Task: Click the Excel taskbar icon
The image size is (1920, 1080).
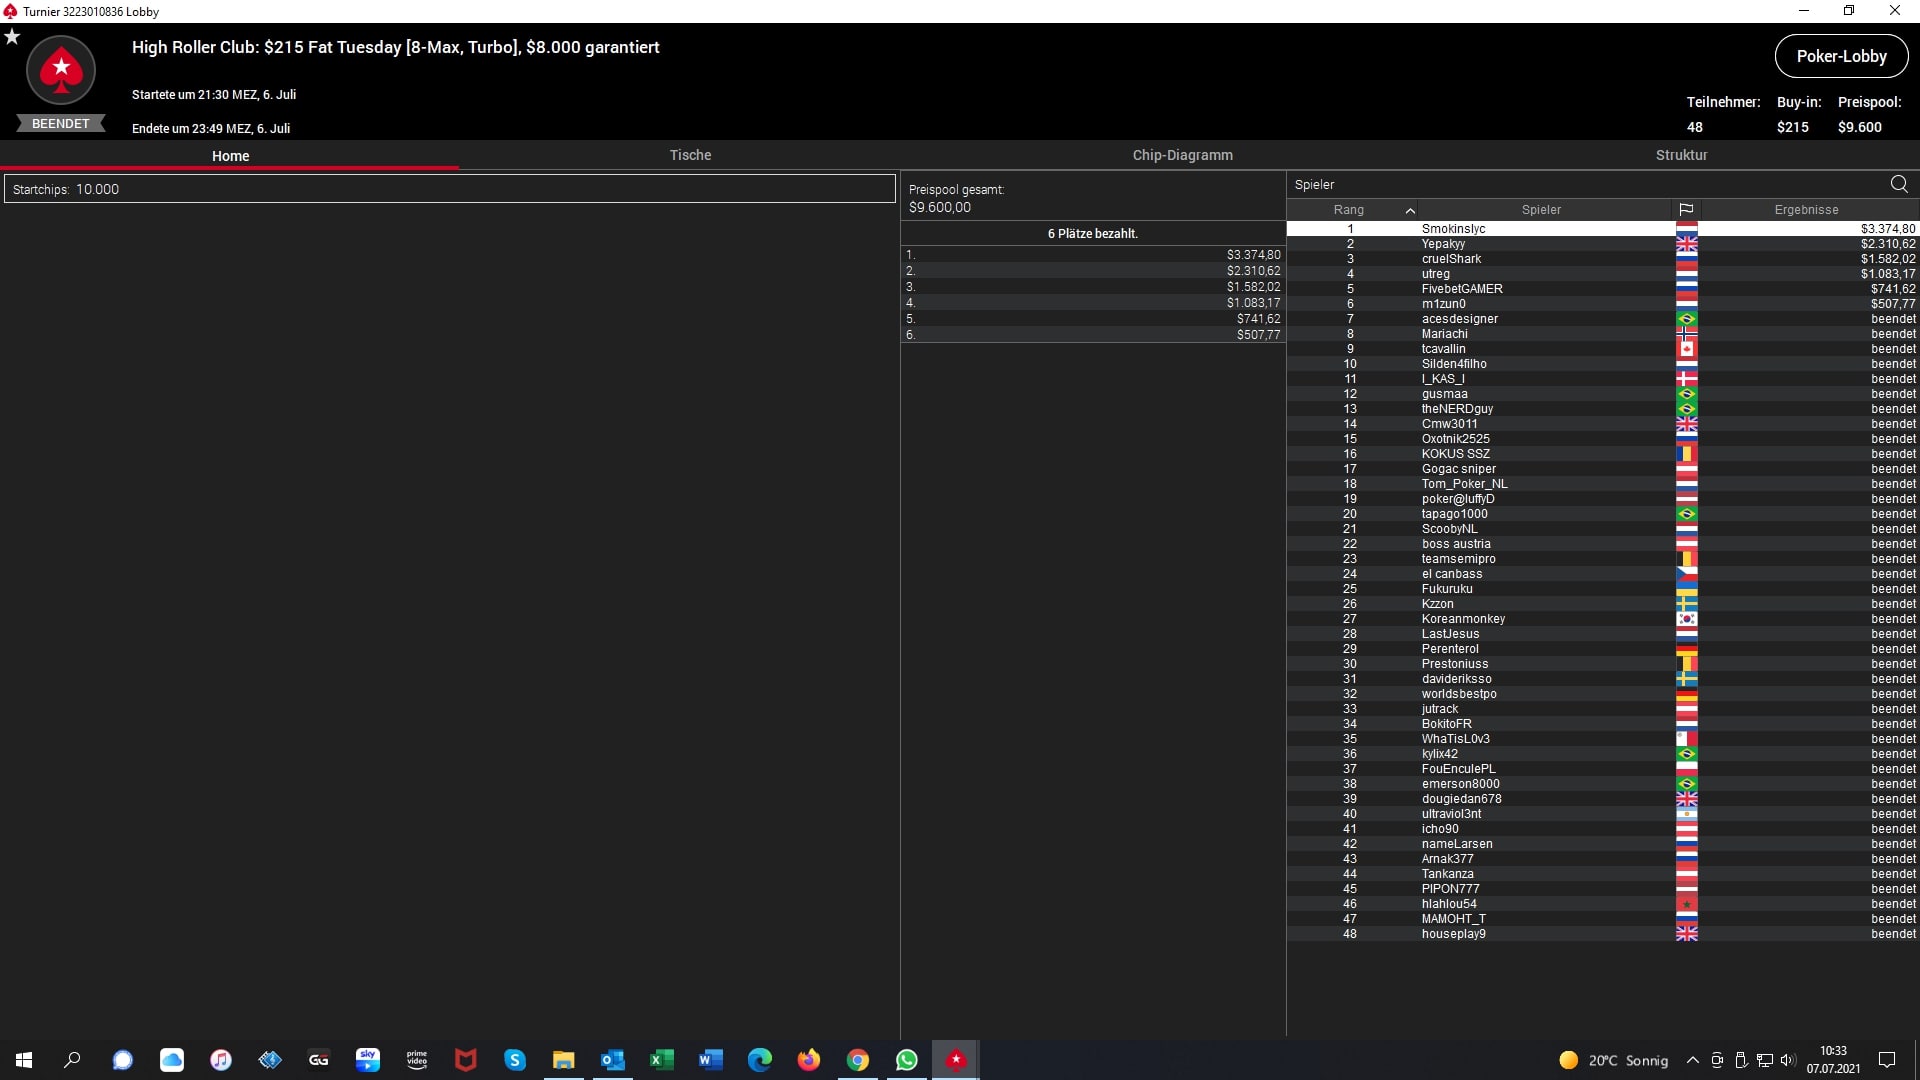Action: click(661, 1060)
